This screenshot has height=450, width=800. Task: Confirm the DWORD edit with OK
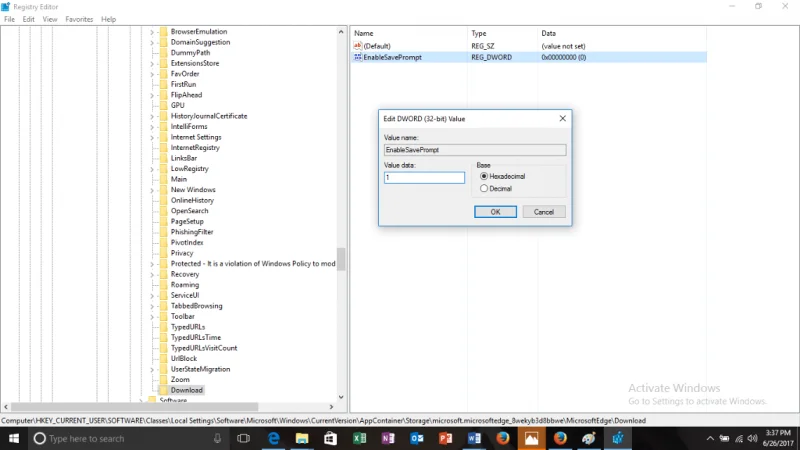click(x=495, y=212)
